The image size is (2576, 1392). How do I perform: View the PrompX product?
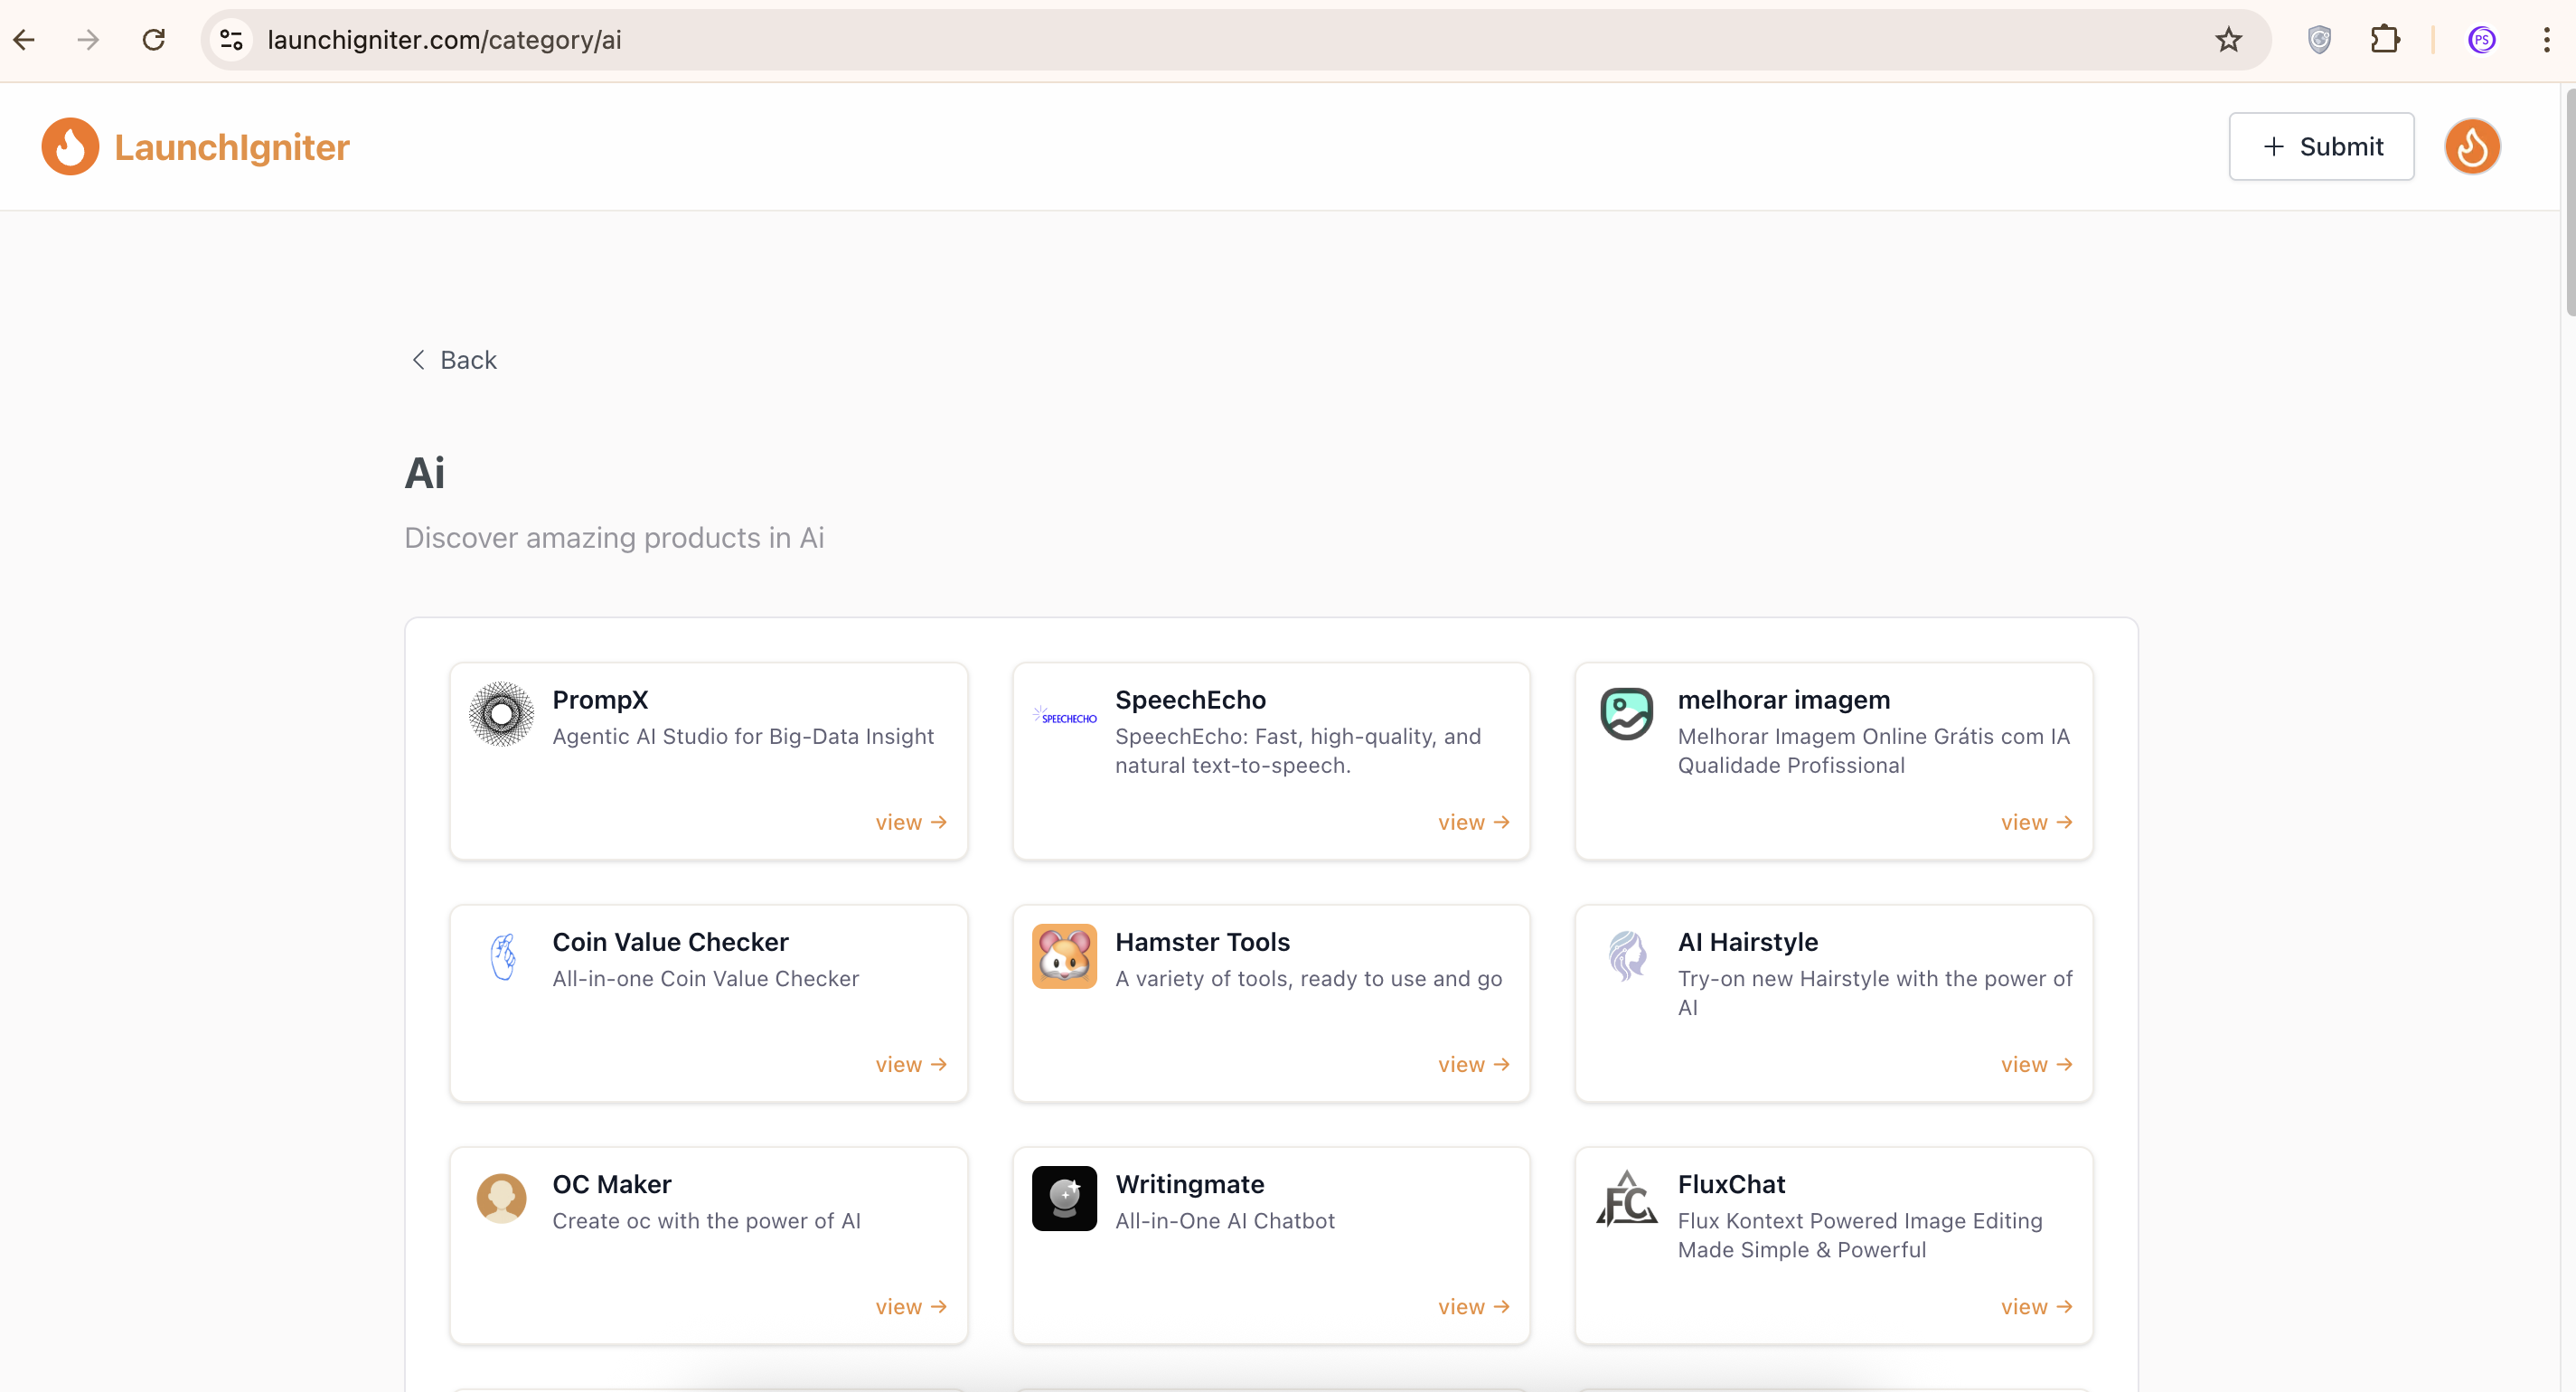pos(911,822)
